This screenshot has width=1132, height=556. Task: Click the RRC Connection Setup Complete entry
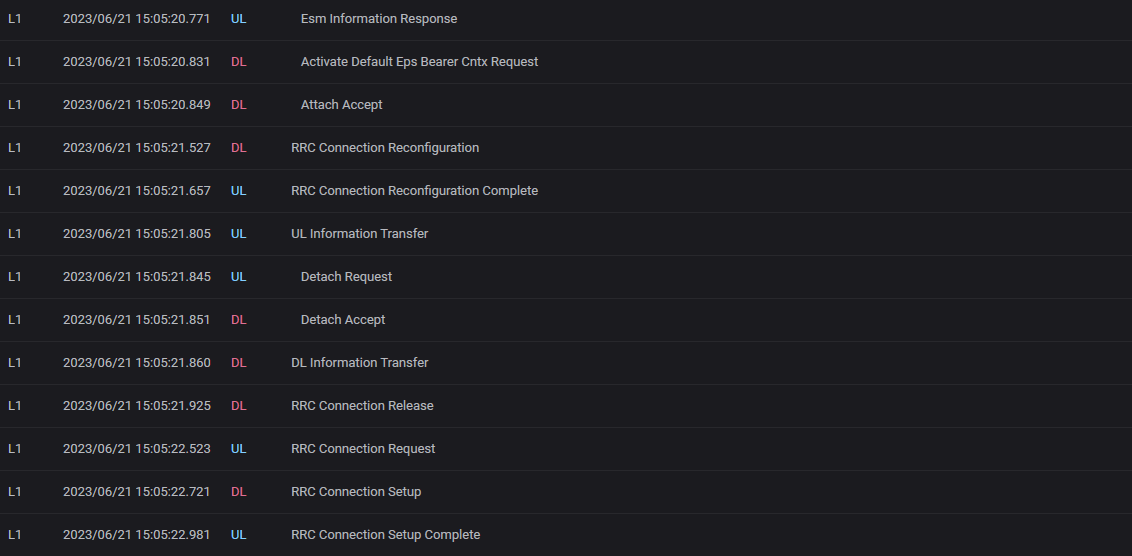pyautogui.click(x=385, y=535)
